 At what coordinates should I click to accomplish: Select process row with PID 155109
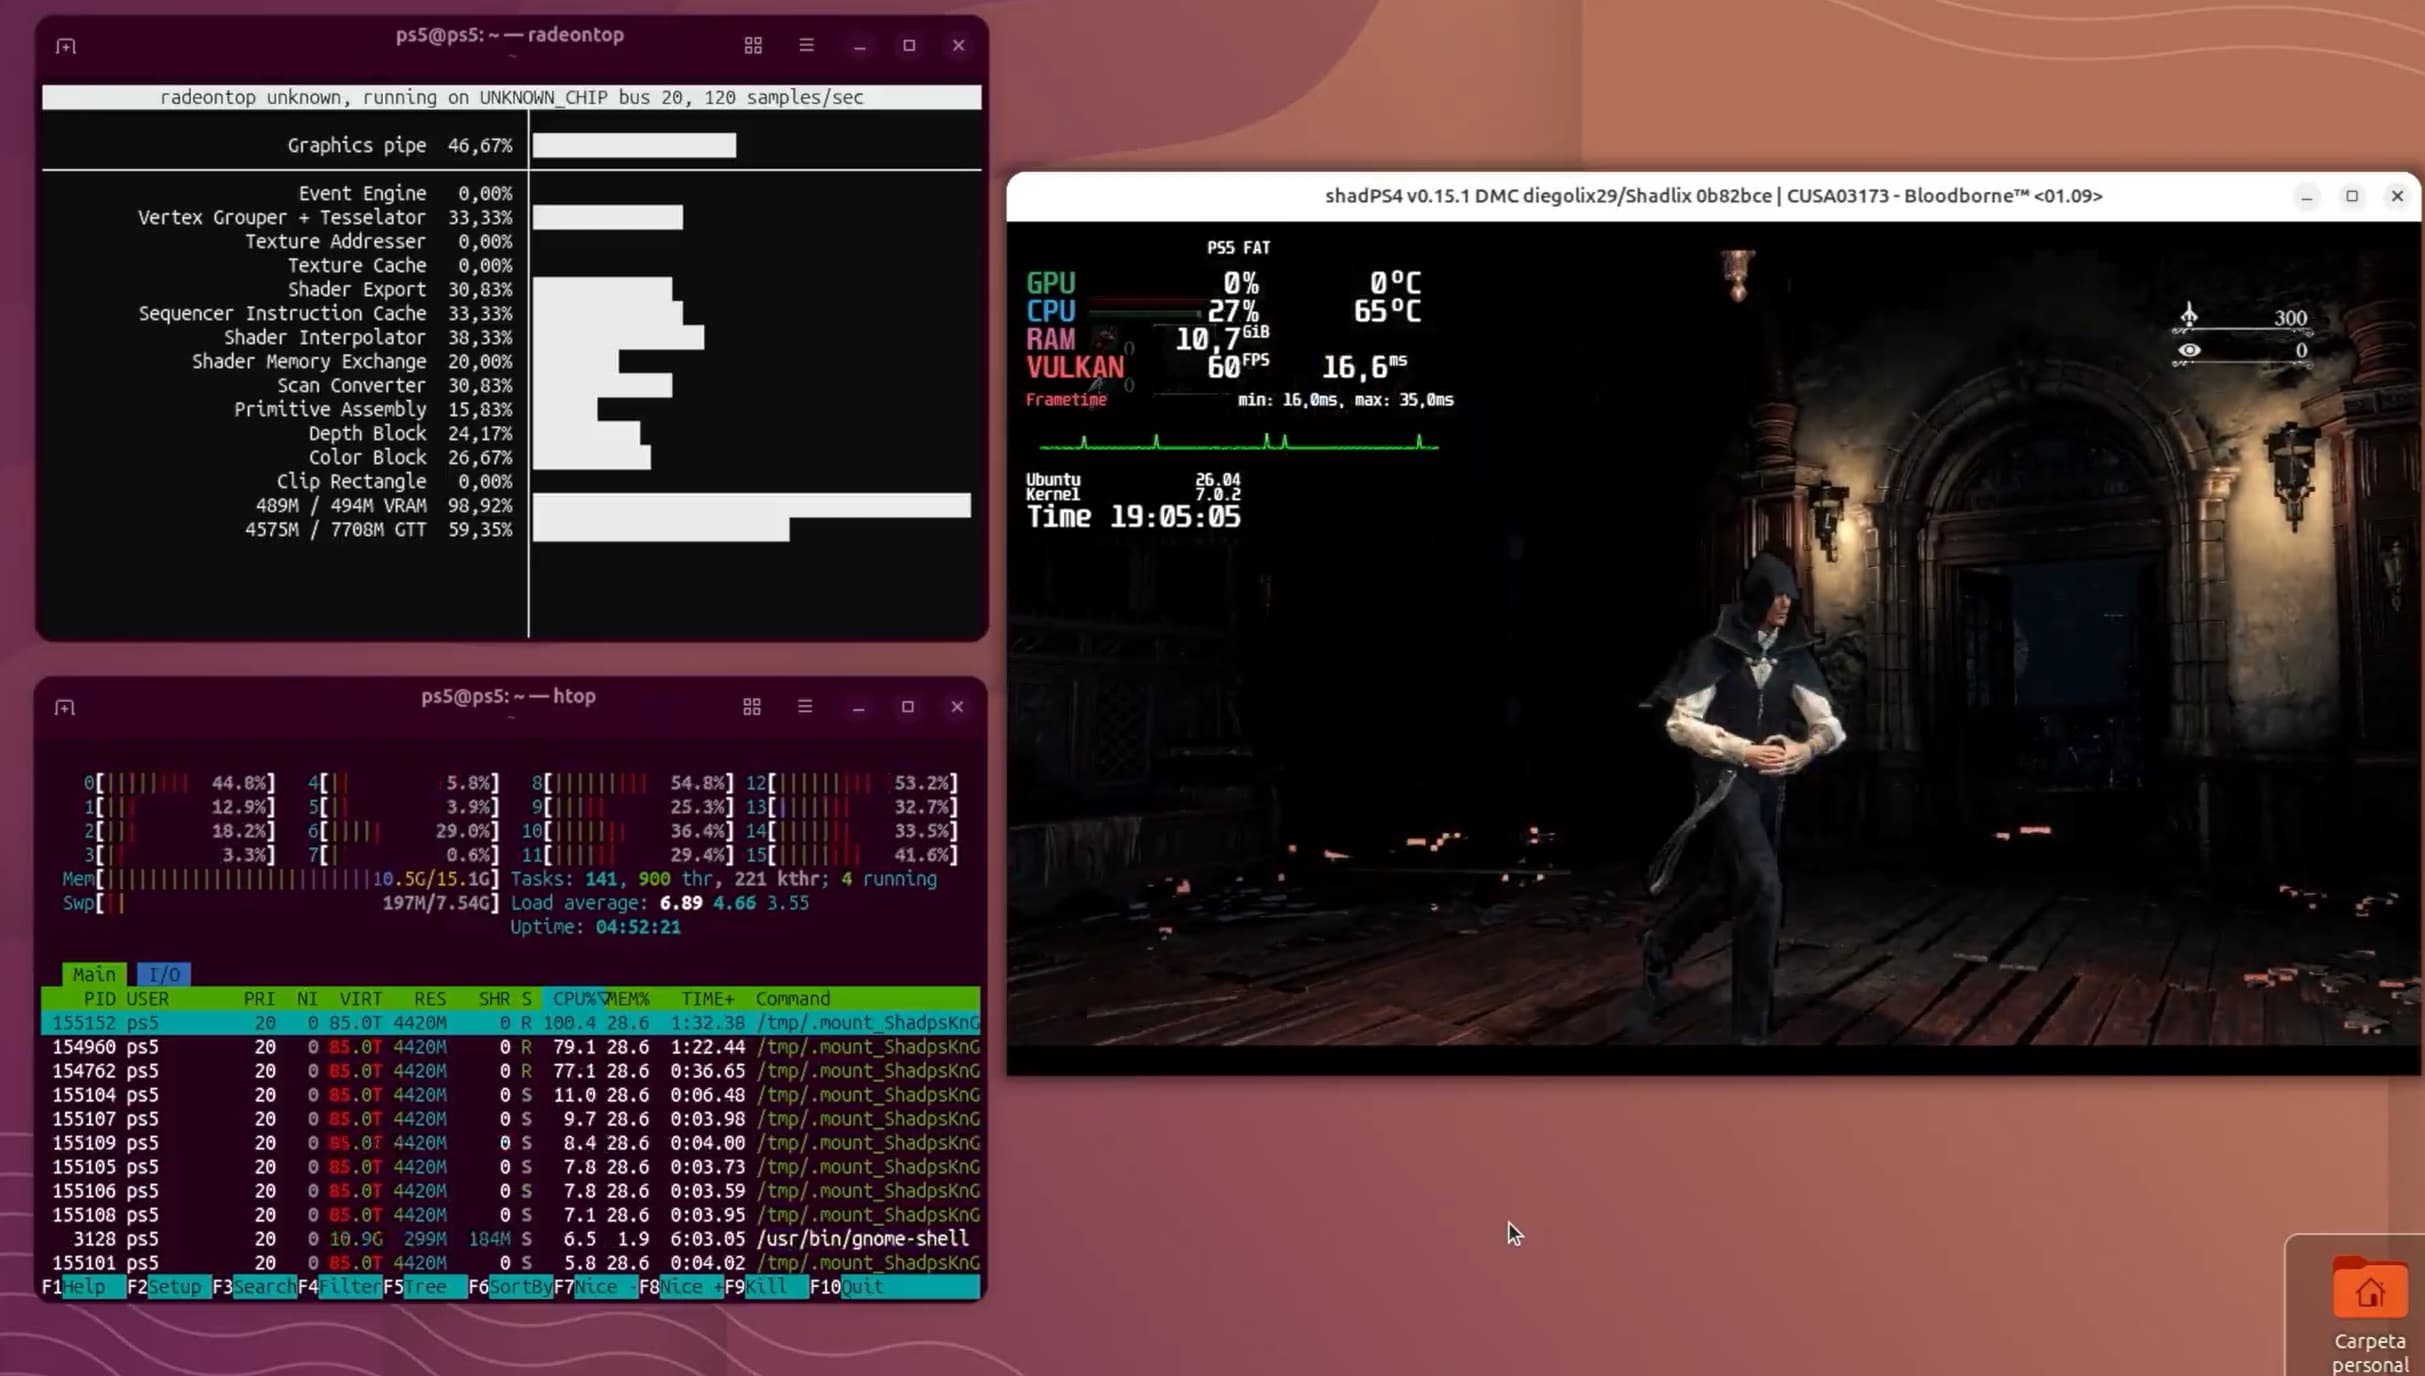pos(511,1142)
